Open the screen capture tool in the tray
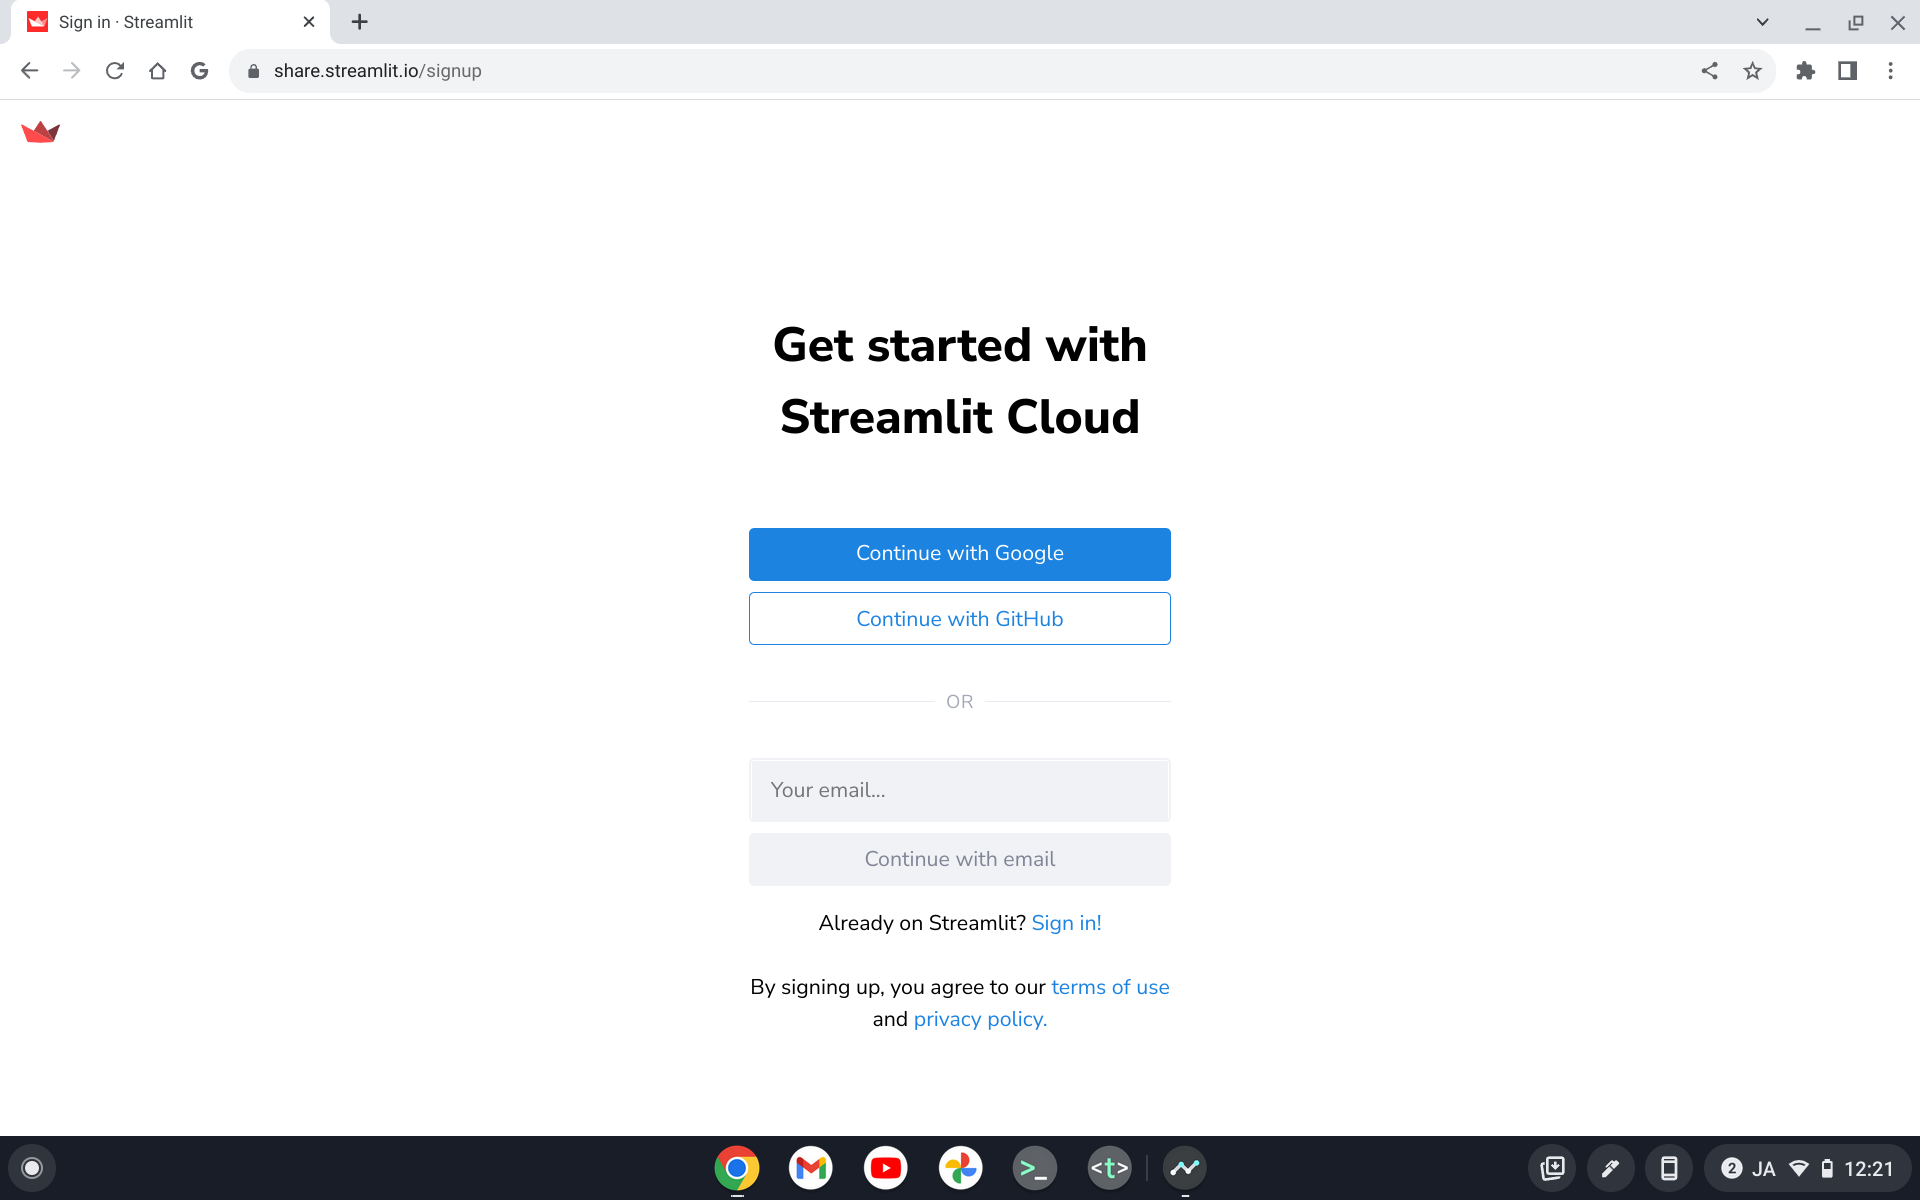This screenshot has height=1200, width=1920. click(1553, 1167)
